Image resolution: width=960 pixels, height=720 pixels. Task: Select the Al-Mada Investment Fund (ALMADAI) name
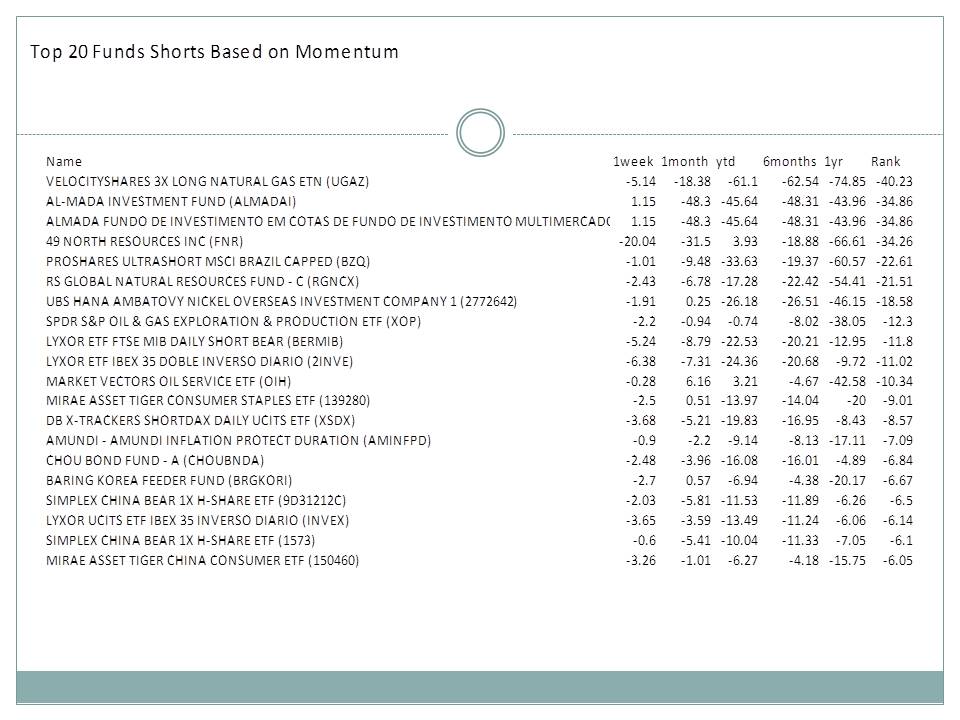(171, 201)
